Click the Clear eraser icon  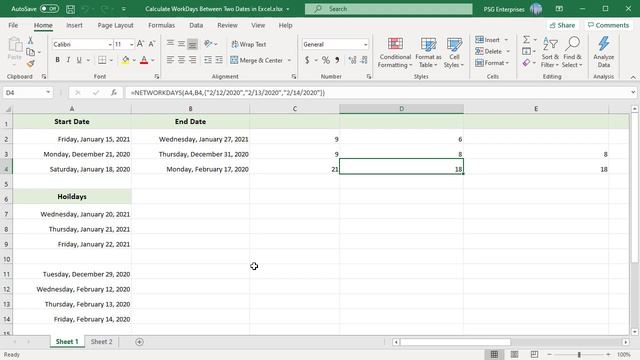(527, 63)
